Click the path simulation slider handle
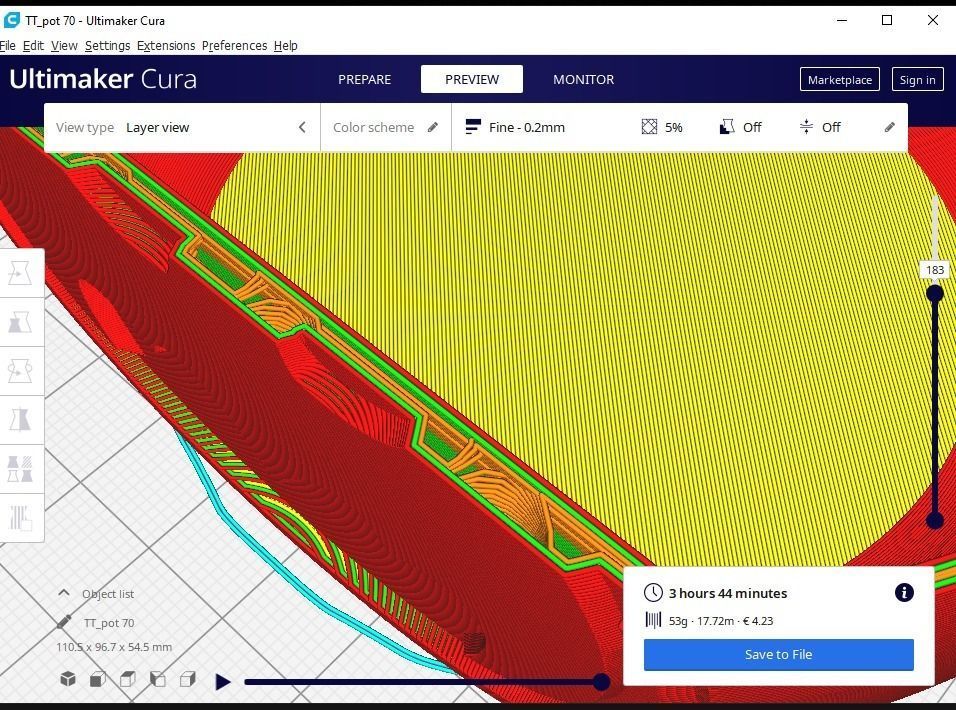This screenshot has width=956, height=710. pos(601,682)
